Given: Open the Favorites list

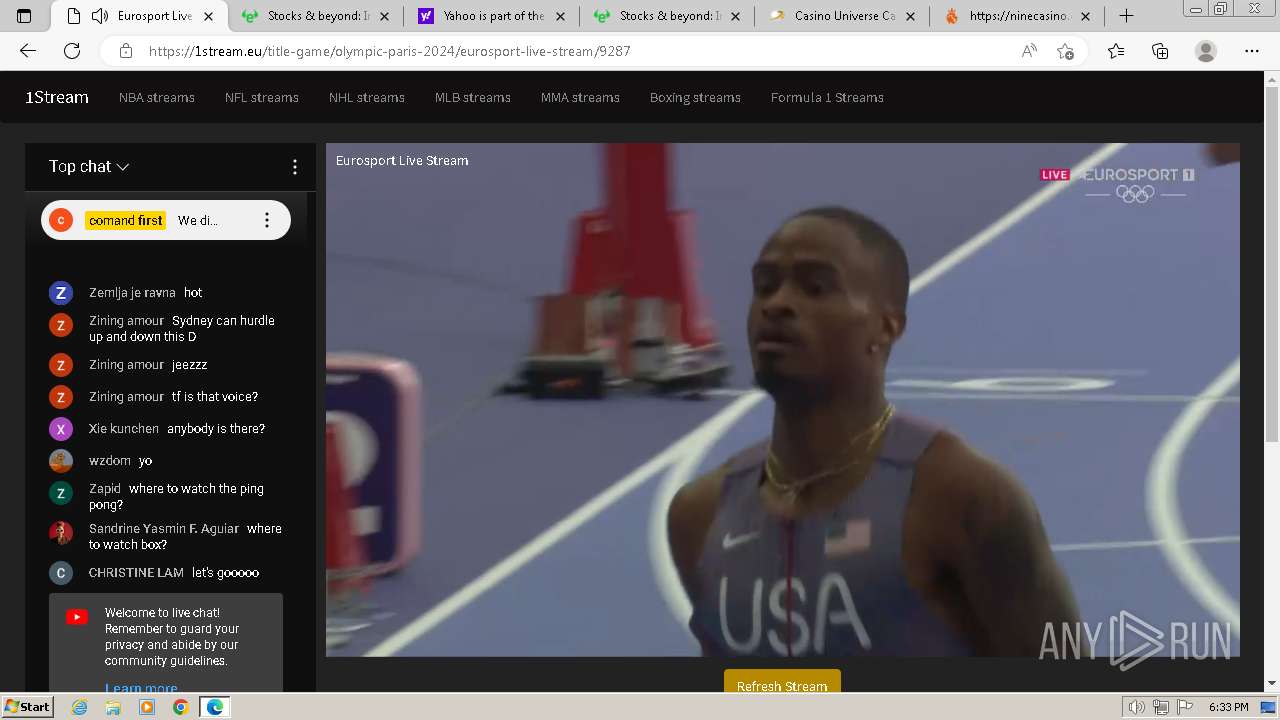Looking at the screenshot, I should [x=1116, y=51].
